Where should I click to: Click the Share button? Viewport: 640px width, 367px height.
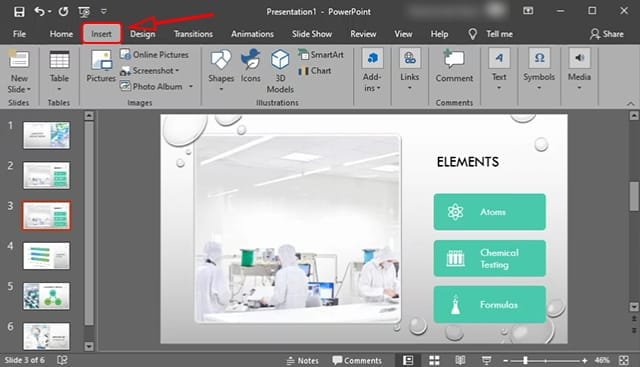coord(607,34)
